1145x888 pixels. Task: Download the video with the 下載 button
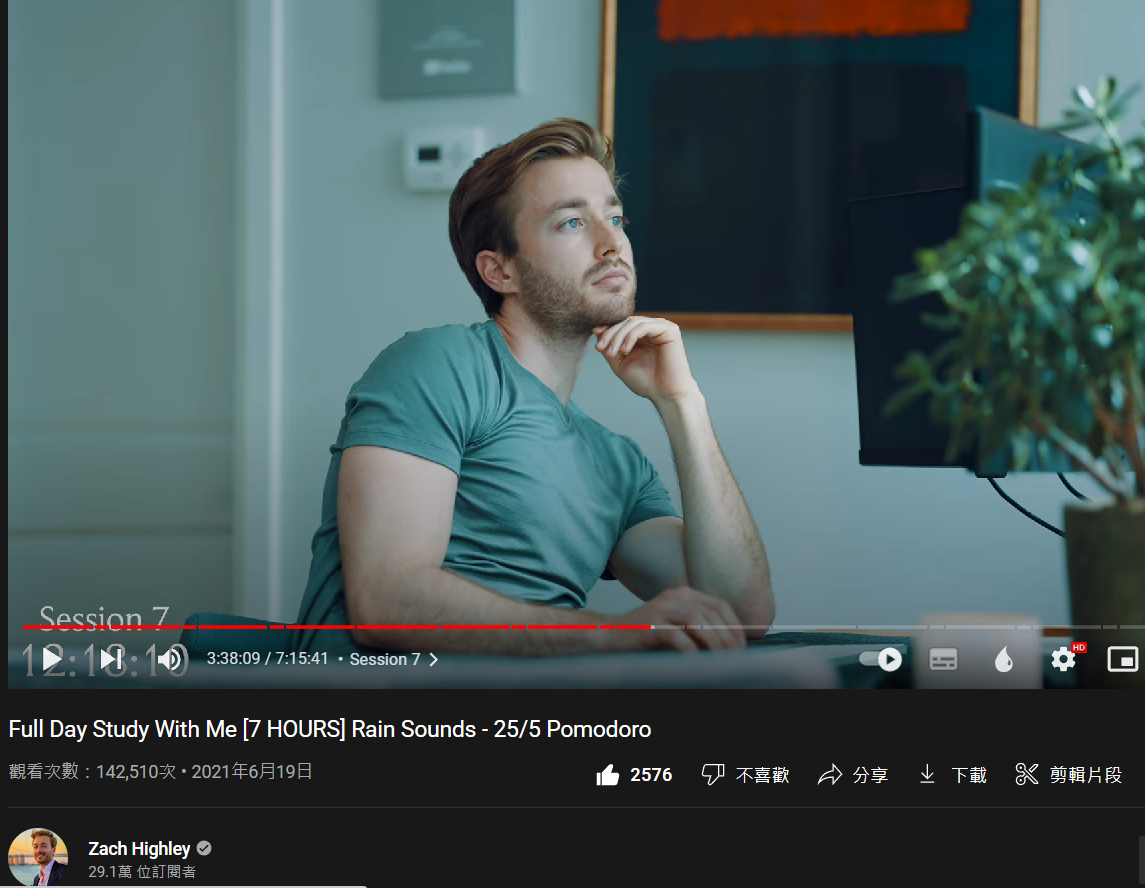pyautogui.click(x=953, y=775)
